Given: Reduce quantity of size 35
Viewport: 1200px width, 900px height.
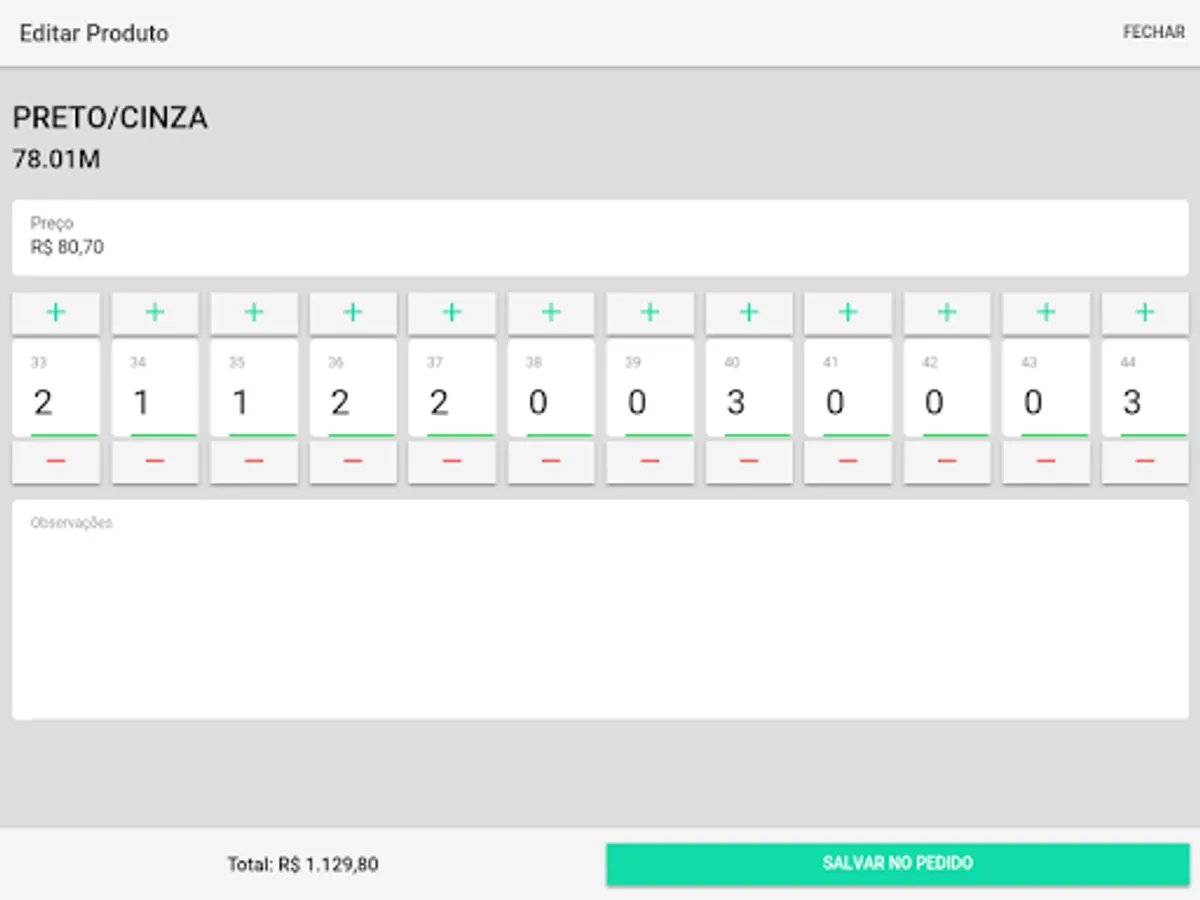Looking at the screenshot, I should [x=254, y=462].
